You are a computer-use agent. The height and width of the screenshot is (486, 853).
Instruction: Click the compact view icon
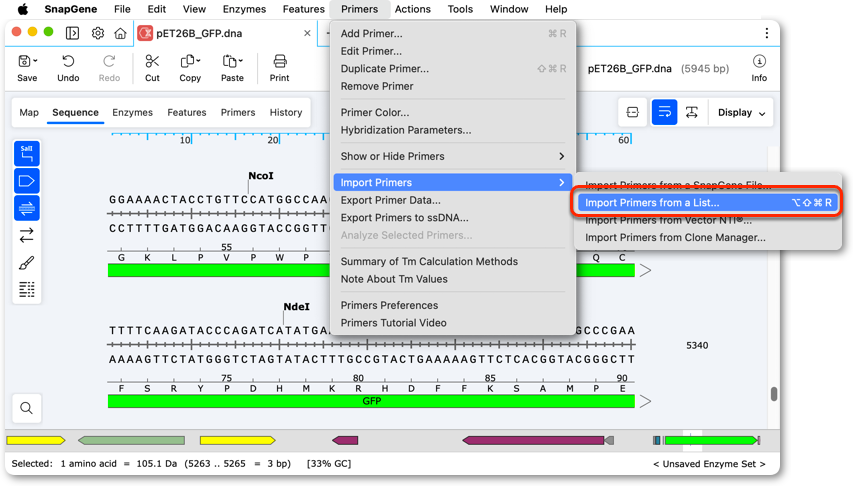632,112
